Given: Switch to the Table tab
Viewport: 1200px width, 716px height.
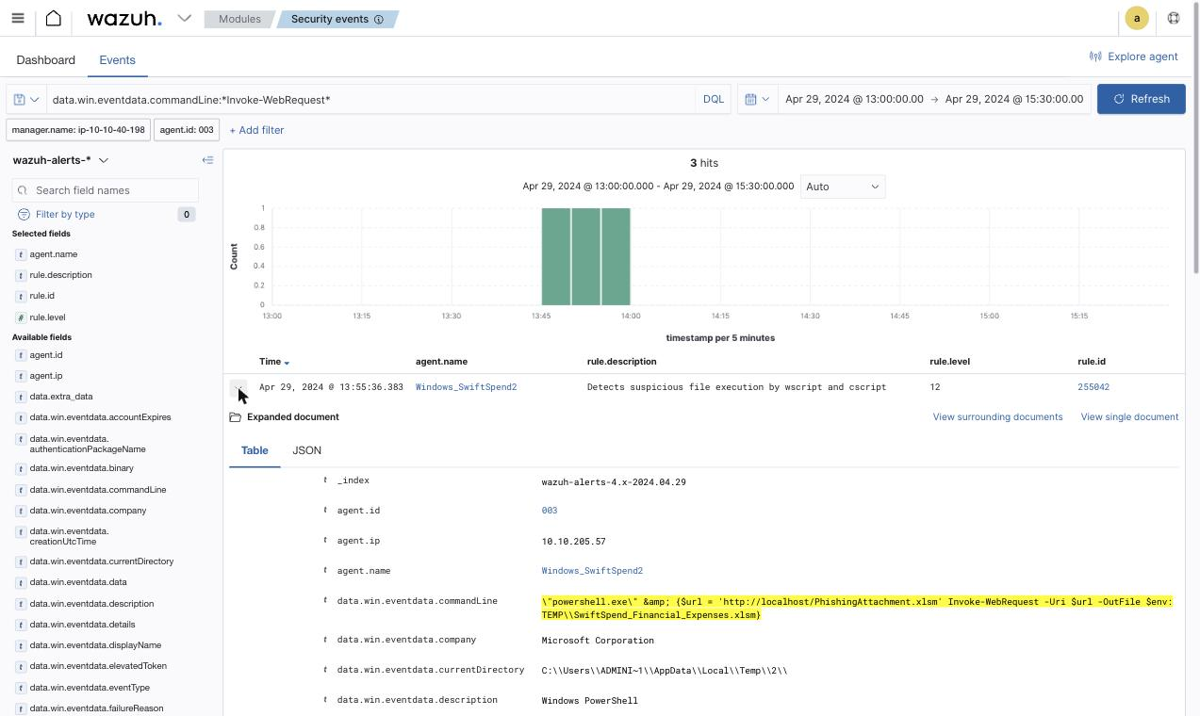Looking at the screenshot, I should click(x=255, y=451).
